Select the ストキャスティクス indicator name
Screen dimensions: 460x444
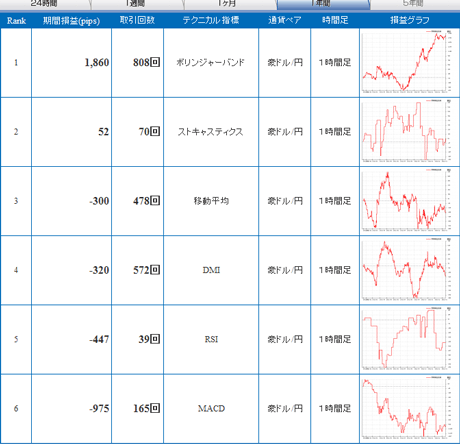coord(211,132)
